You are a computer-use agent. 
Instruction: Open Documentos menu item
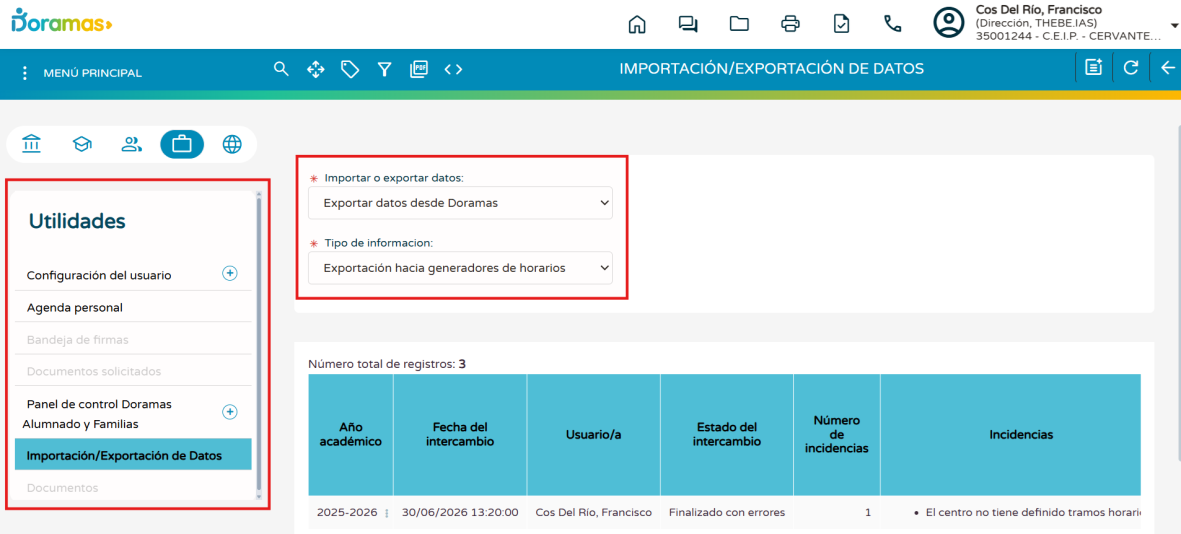pyautogui.click(x=63, y=488)
